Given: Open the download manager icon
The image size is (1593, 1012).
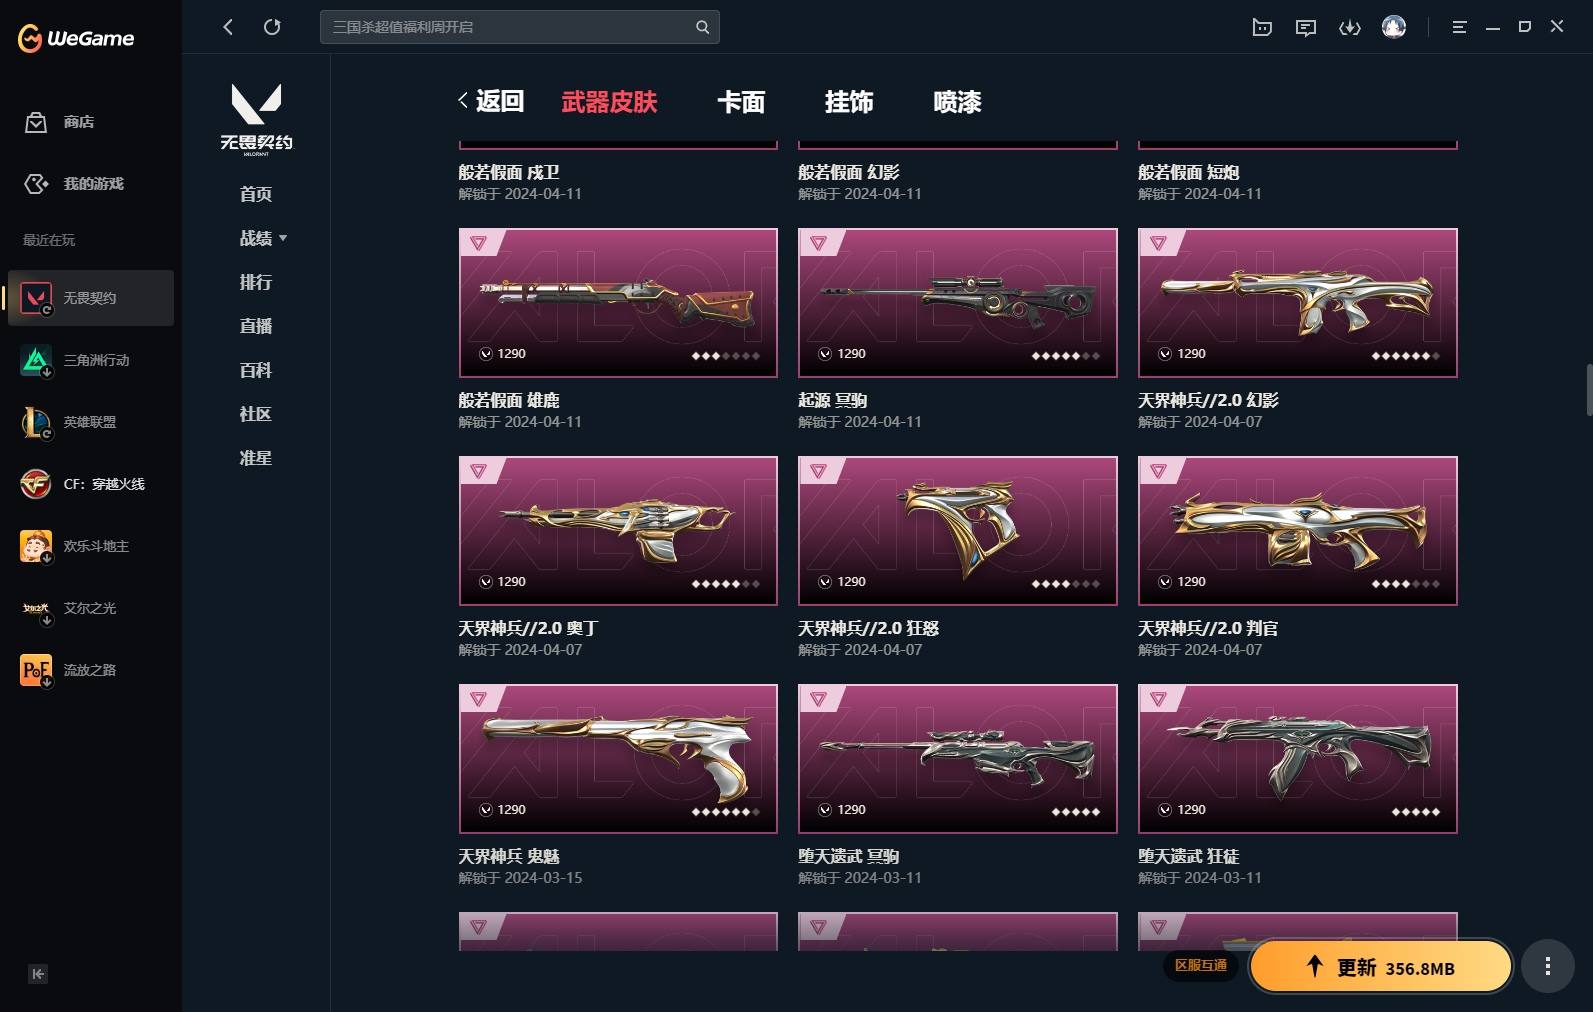Looking at the screenshot, I should pos(1350,27).
